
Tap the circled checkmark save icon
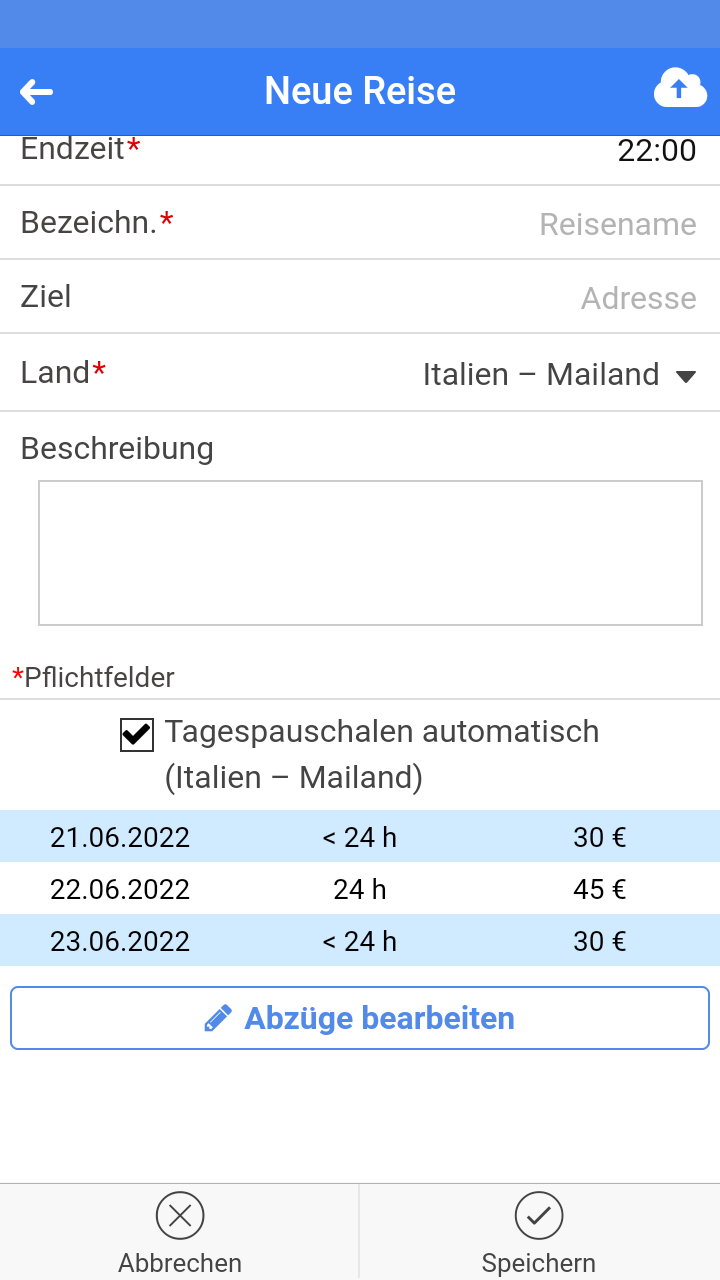coord(539,1215)
